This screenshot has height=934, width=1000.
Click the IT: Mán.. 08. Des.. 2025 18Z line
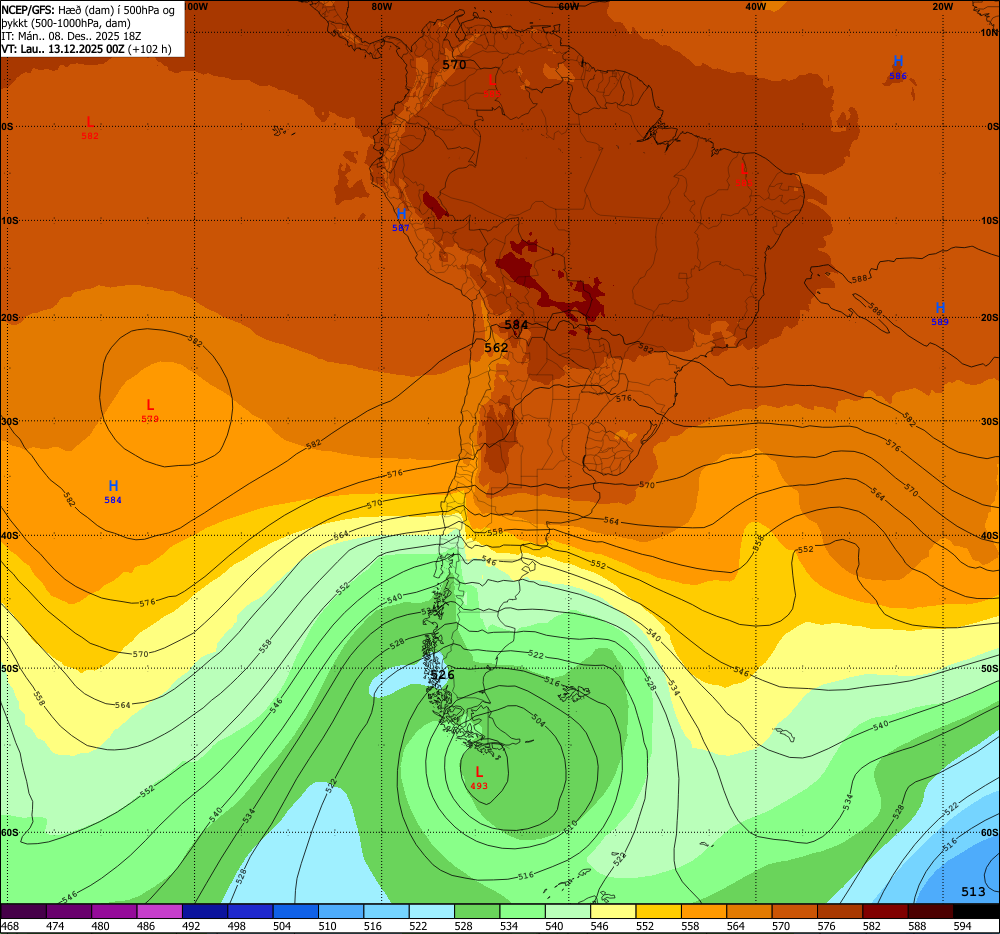71,36
